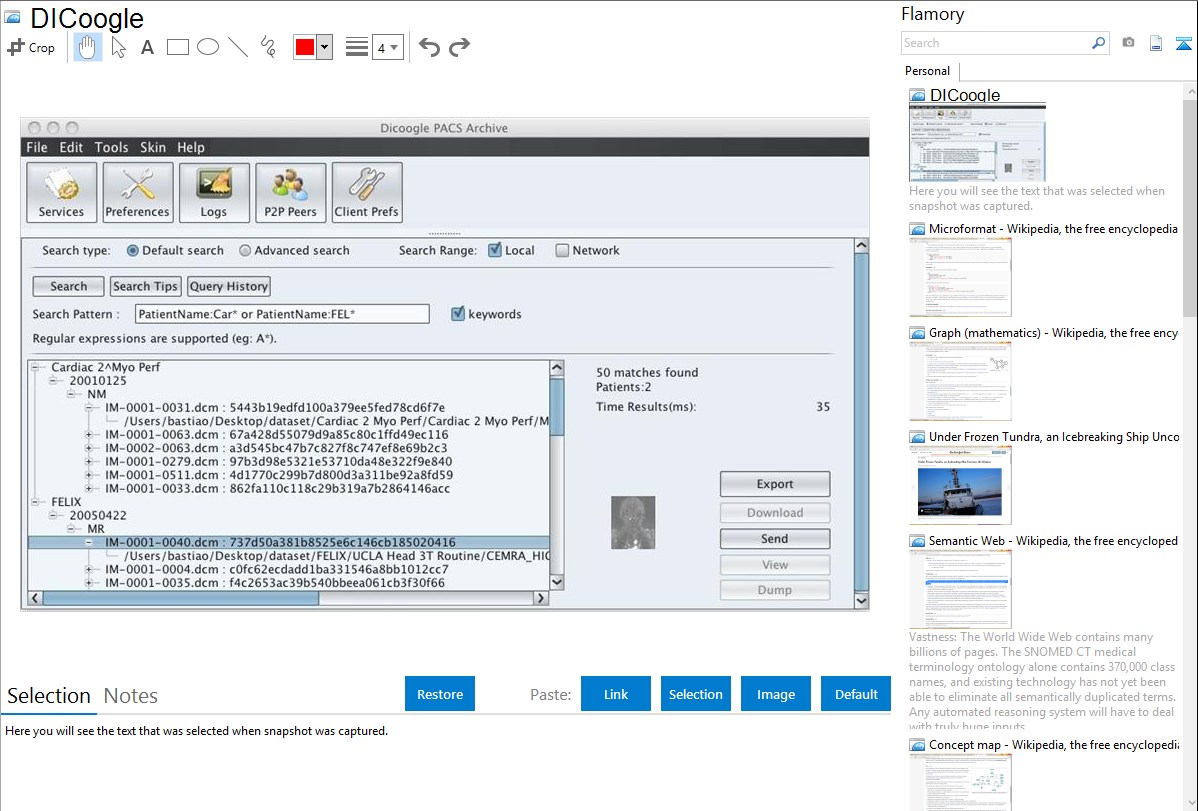Image resolution: width=1198 pixels, height=811 pixels.
Task: Paste as Image button
Action: coord(776,694)
